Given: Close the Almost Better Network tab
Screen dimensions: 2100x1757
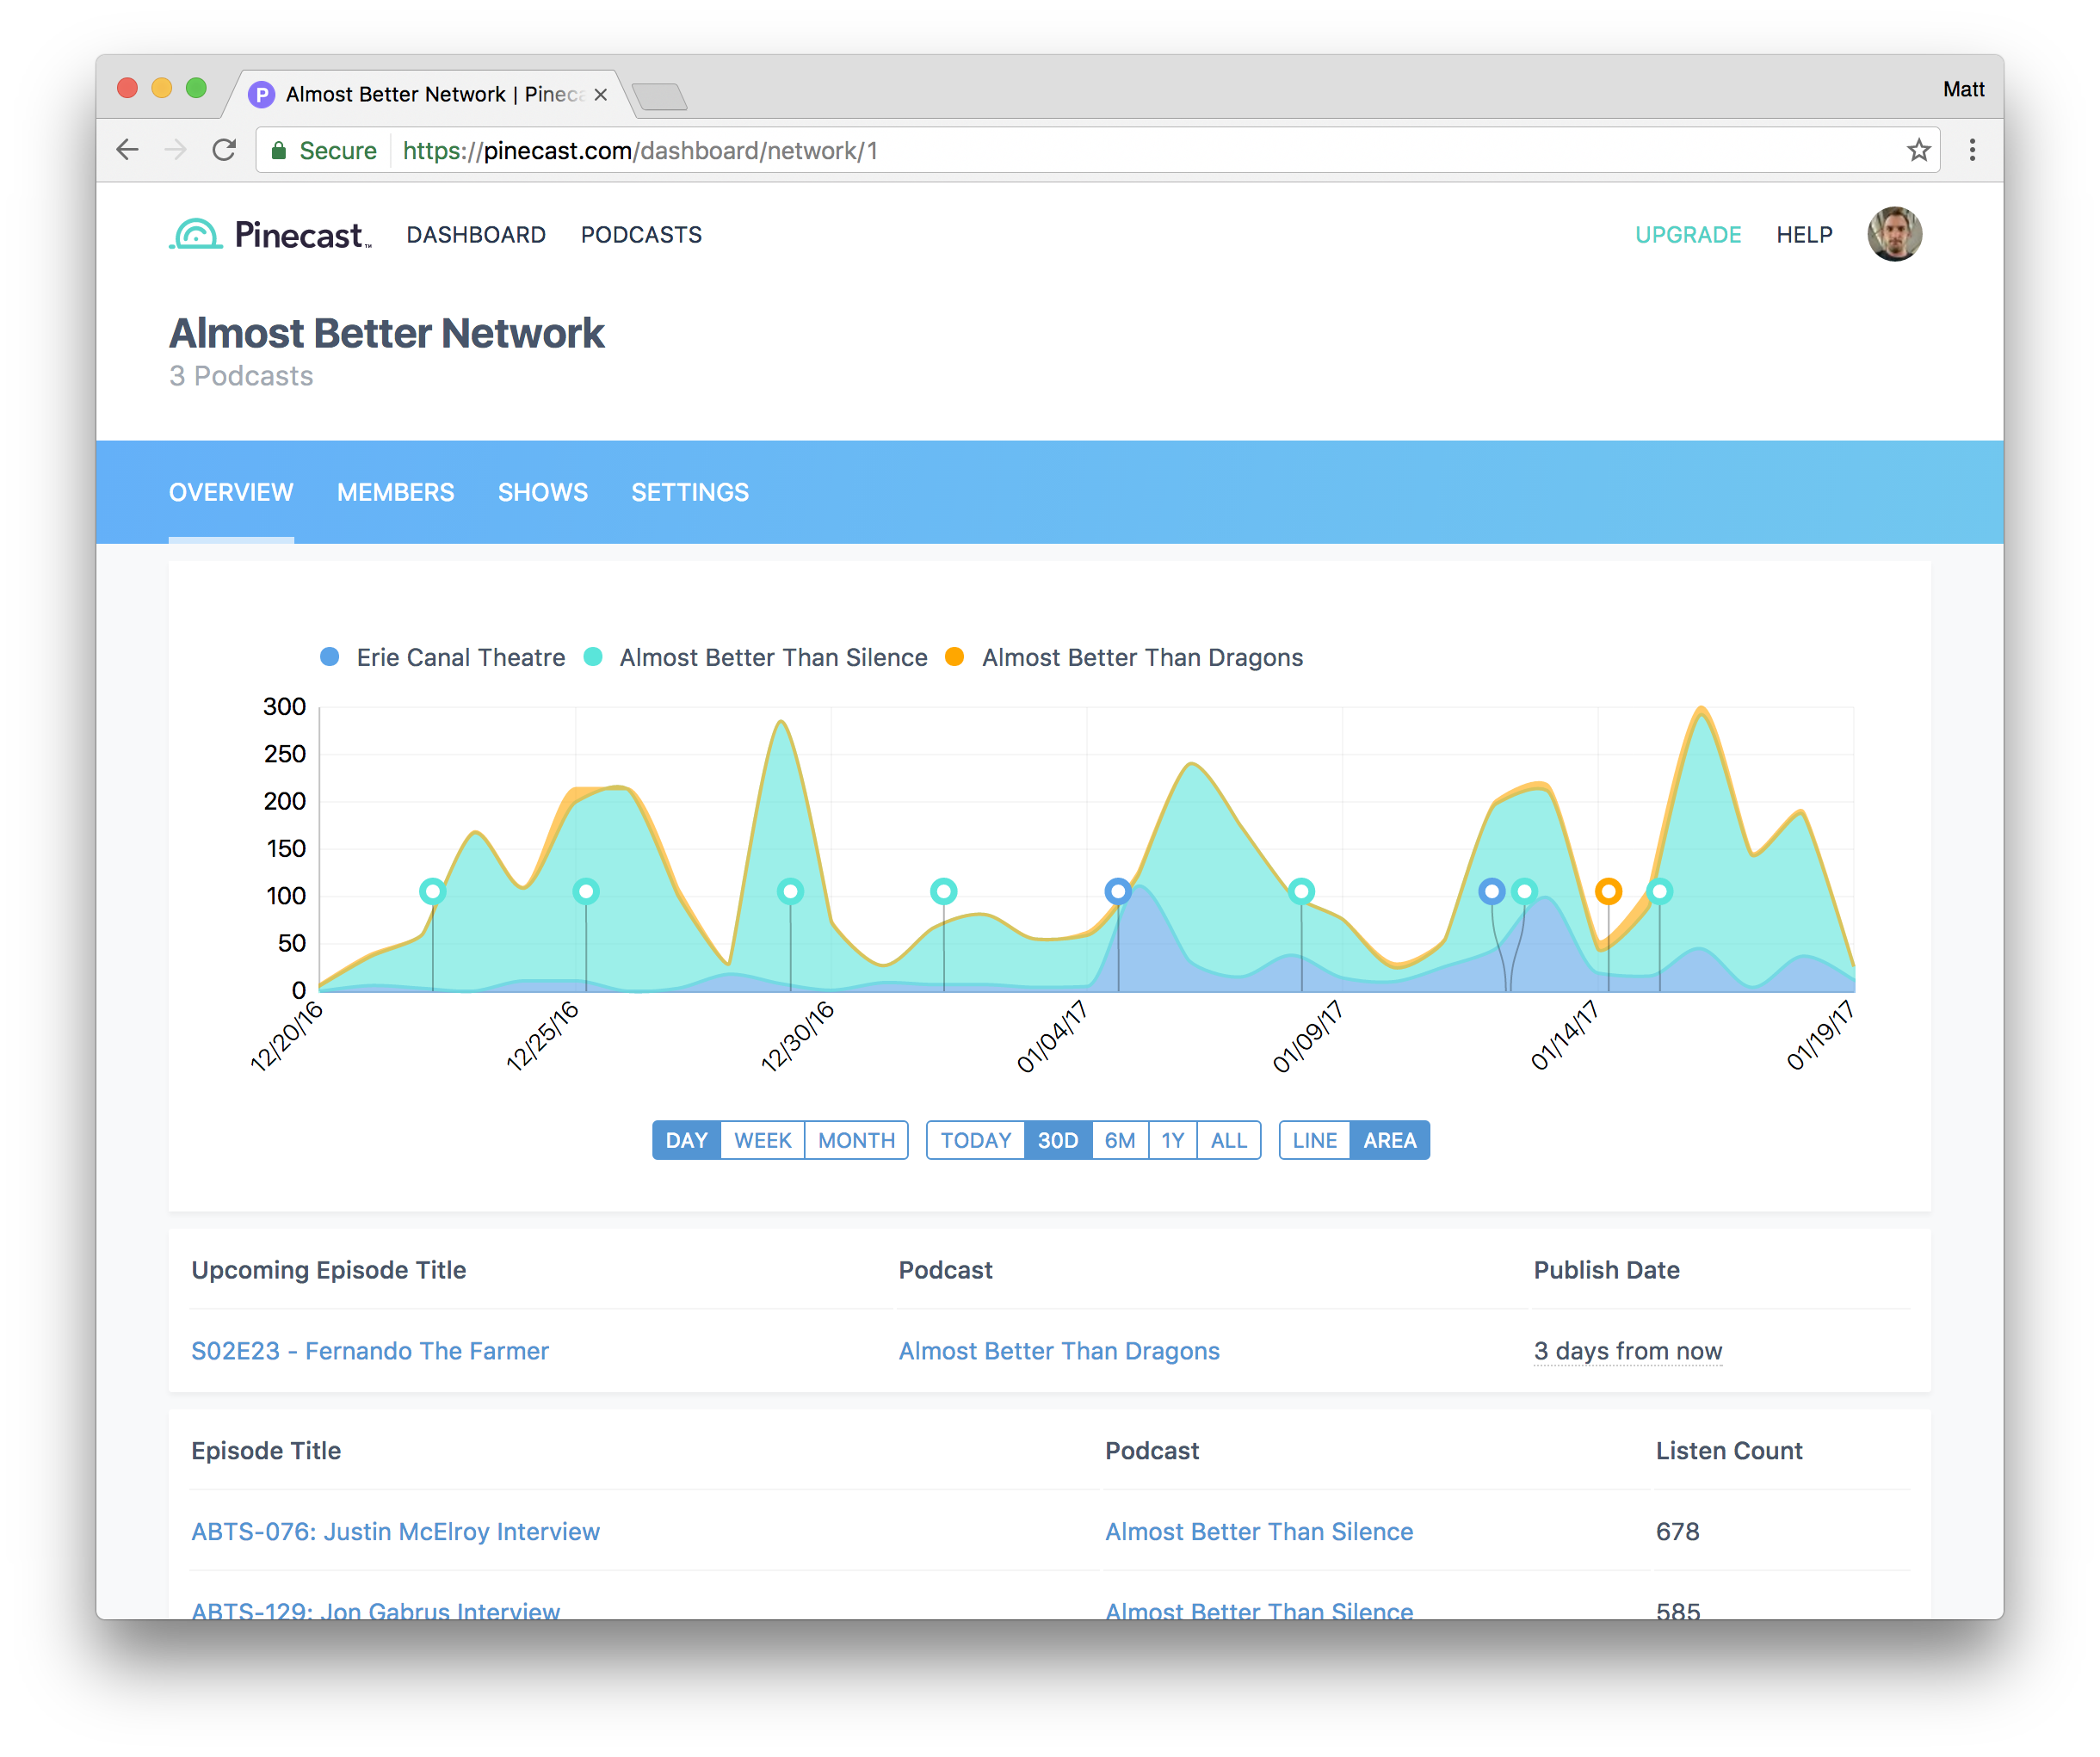Looking at the screenshot, I should [x=600, y=95].
